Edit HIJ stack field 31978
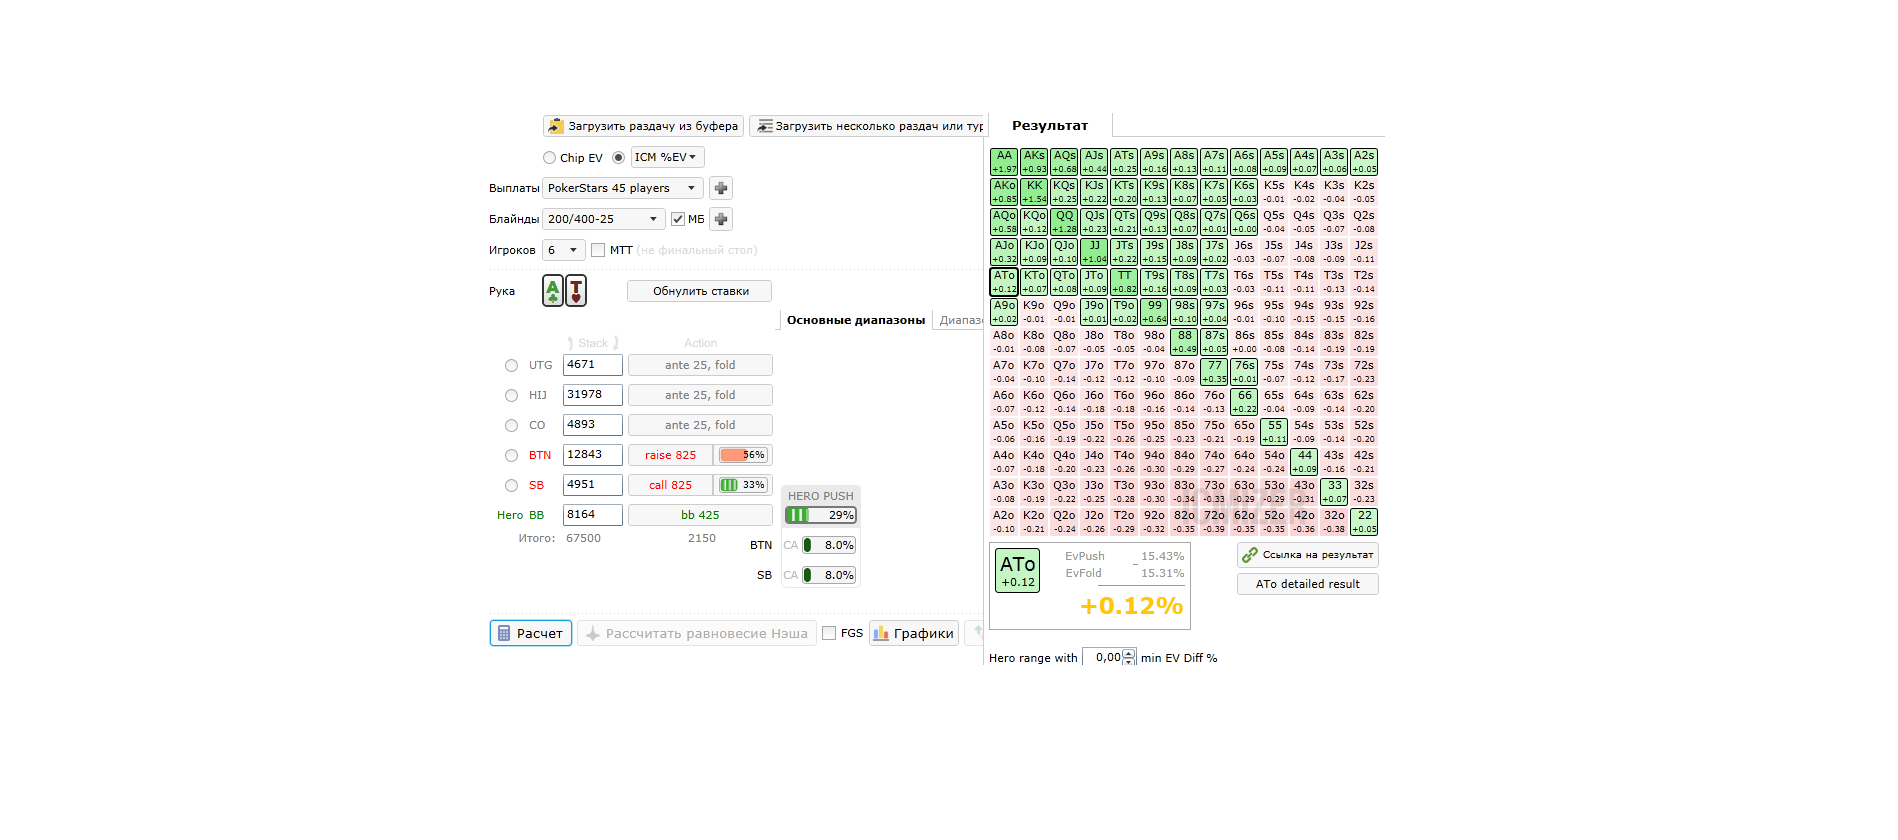The height and width of the screenshot is (840, 1898). 593,395
